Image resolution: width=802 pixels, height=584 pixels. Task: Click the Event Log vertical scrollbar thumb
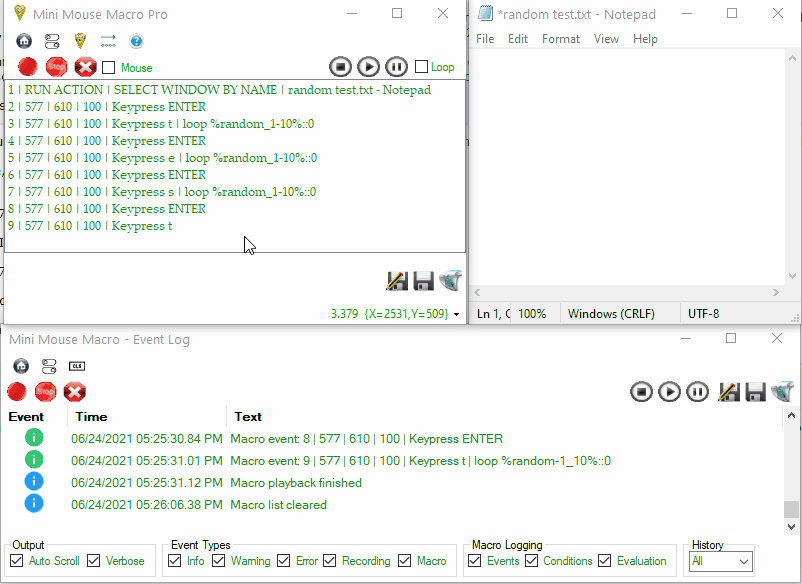click(x=791, y=509)
